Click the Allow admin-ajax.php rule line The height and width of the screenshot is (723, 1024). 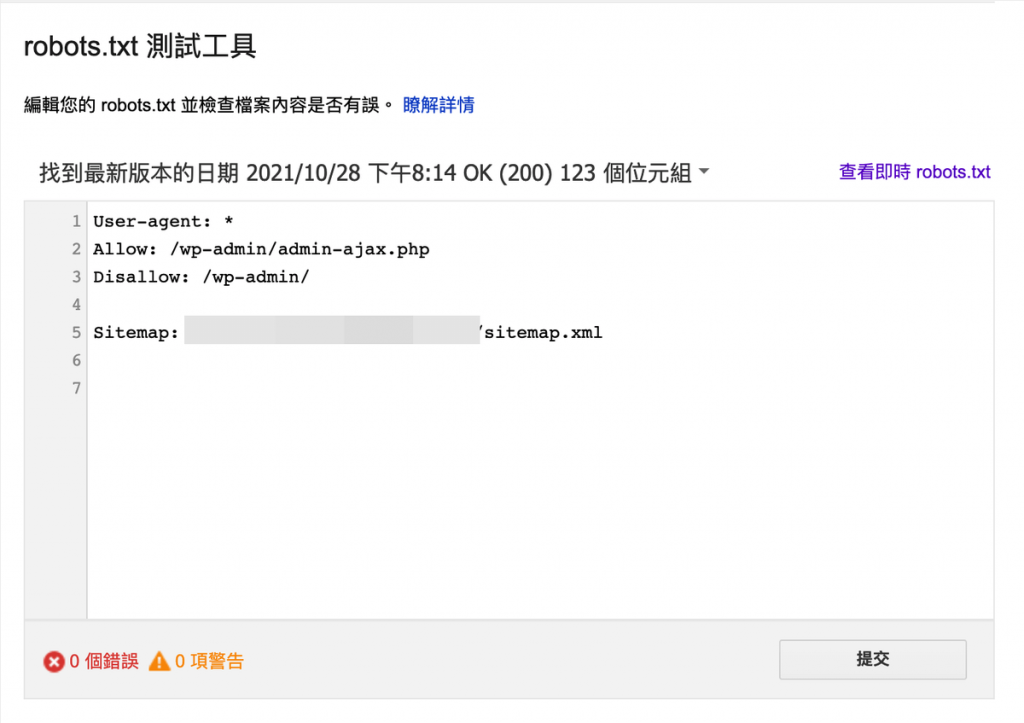coord(261,249)
